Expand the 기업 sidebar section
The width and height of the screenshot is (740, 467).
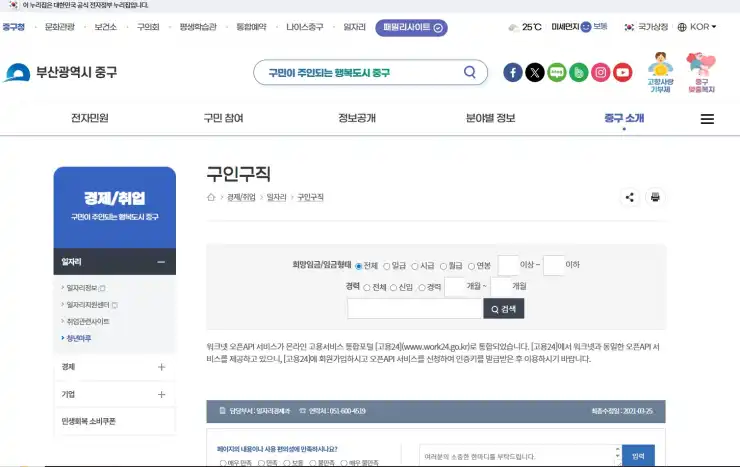click(x=161, y=394)
